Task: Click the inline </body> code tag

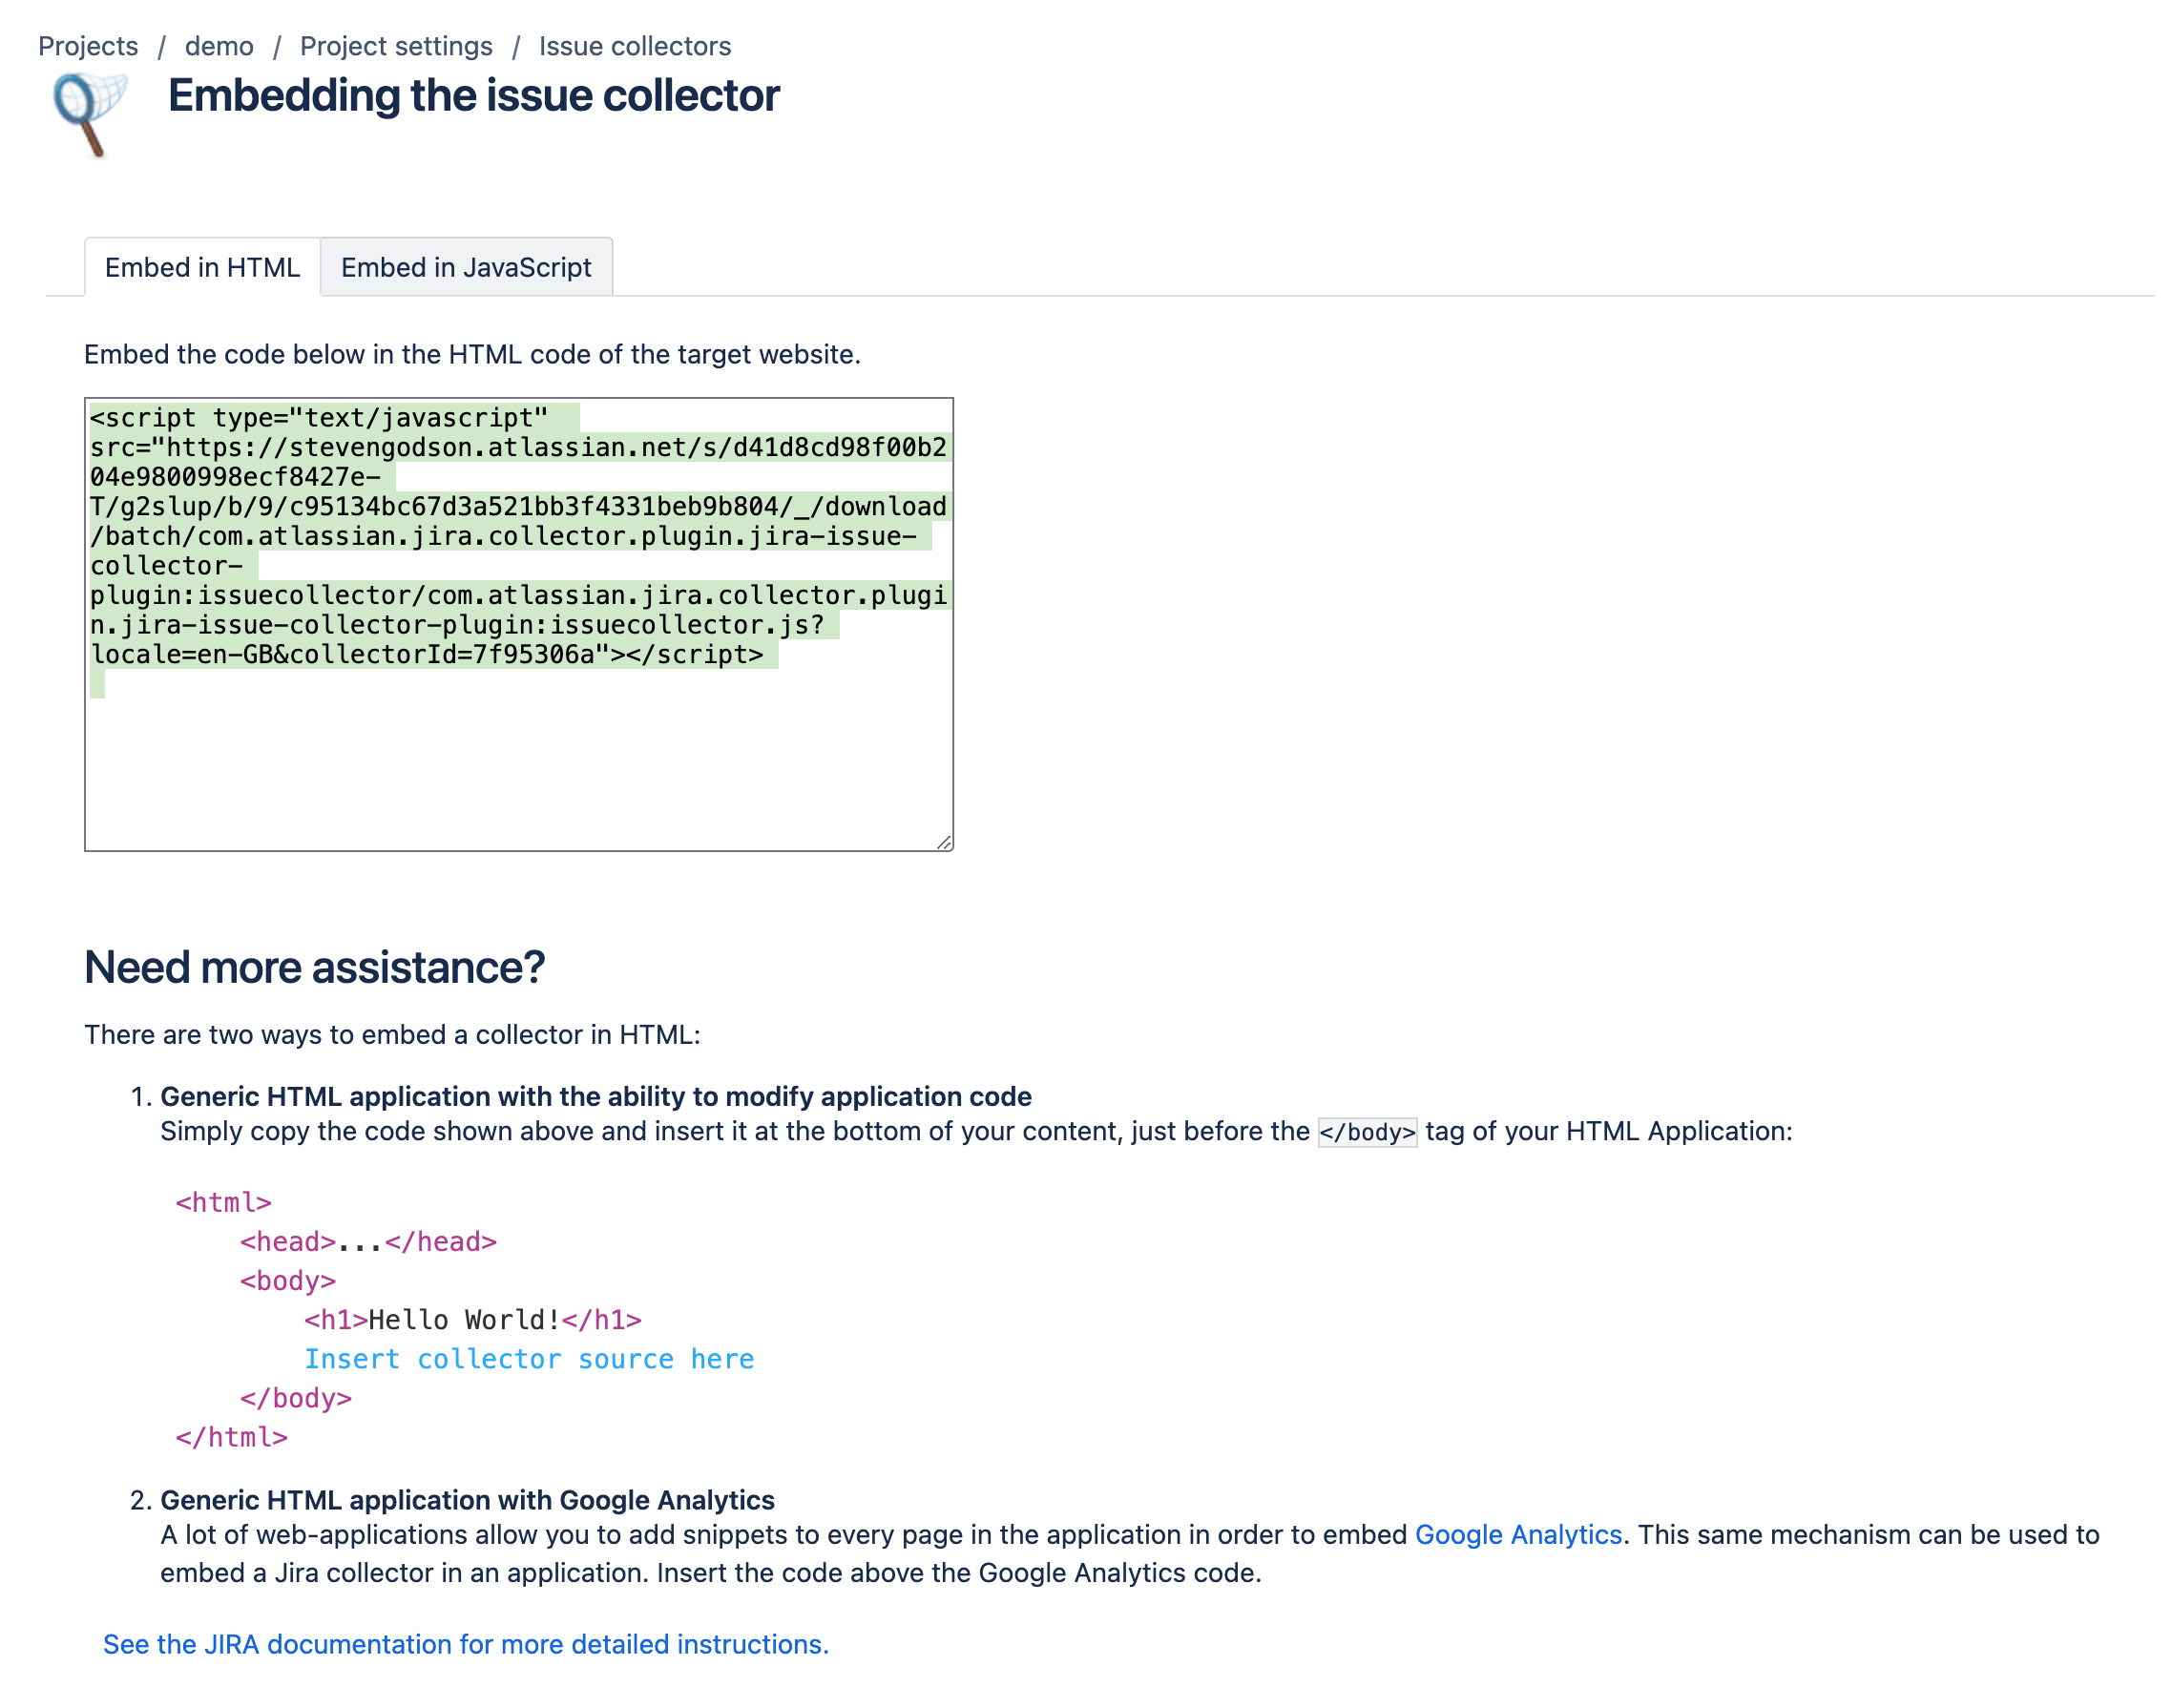Action: 1367,1133
